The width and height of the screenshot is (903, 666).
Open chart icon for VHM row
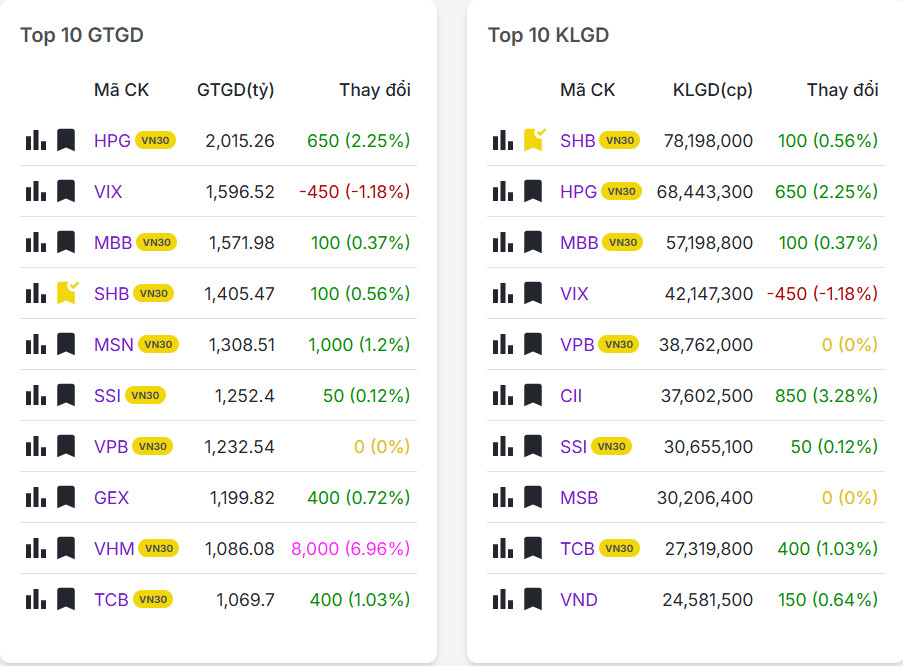coord(36,548)
